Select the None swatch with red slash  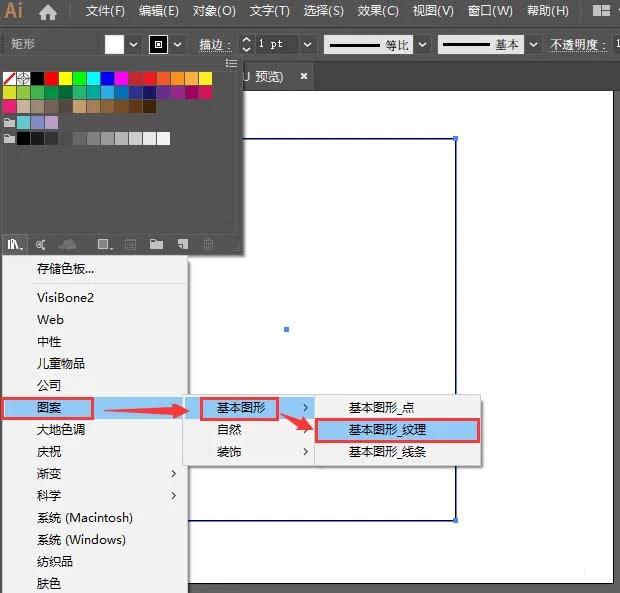tap(10, 78)
